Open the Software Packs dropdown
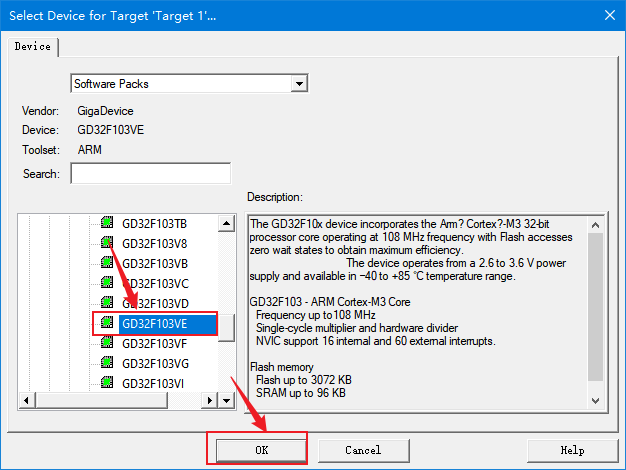Screen dimensions: 626x470 click(x=299, y=84)
